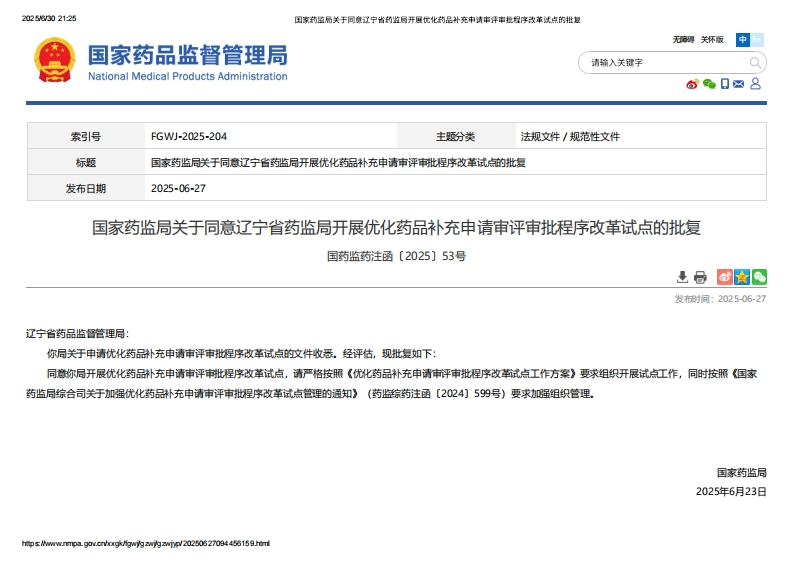The image size is (793, 561).
Task: Switch to 关怀版 care version
Action: click(712, 40)
